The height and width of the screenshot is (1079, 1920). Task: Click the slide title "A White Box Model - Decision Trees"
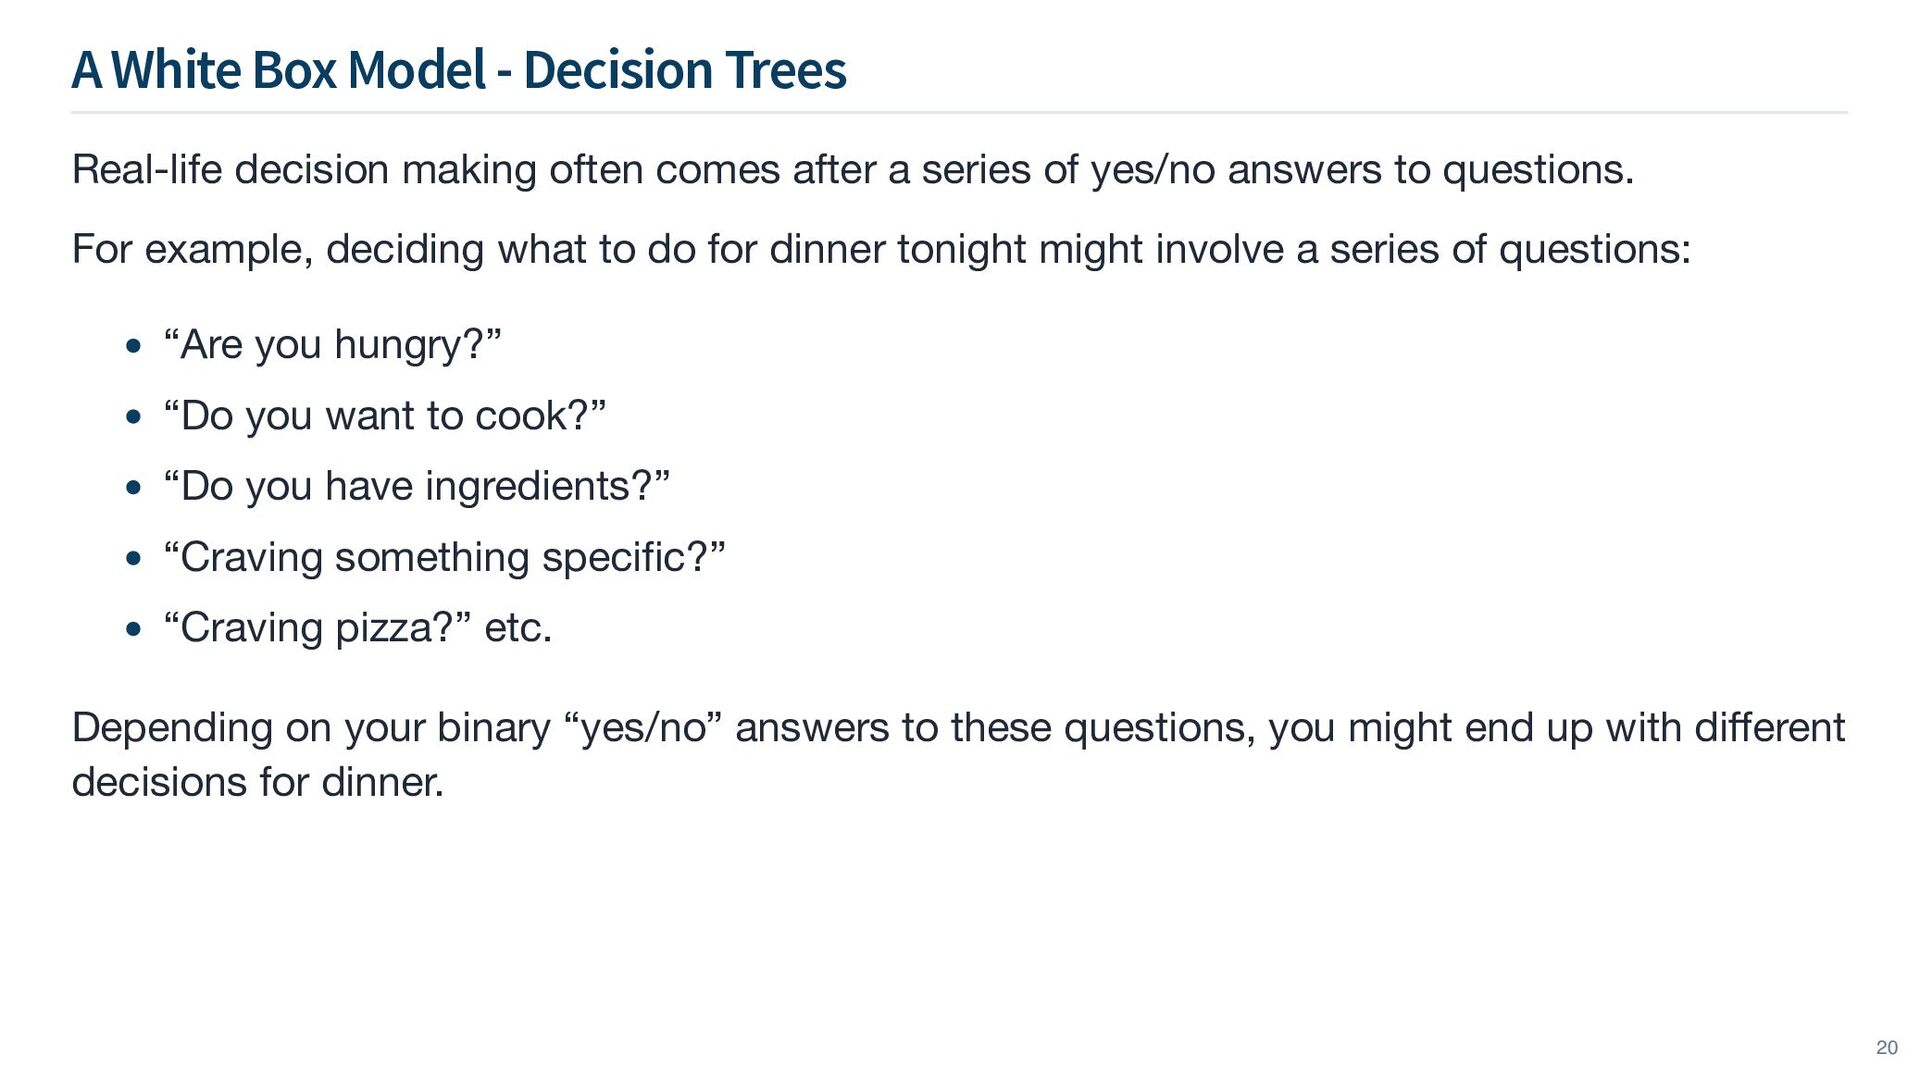(x=459, y=70)
